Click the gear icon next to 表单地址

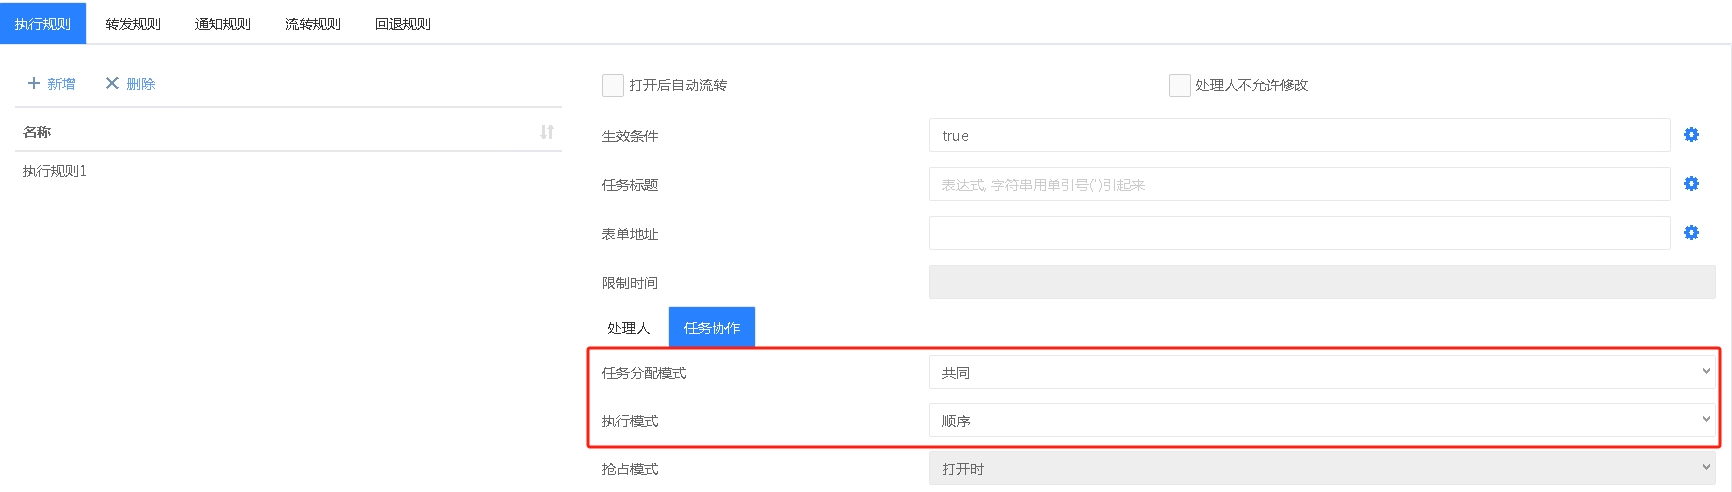(x=1691, y=233)
